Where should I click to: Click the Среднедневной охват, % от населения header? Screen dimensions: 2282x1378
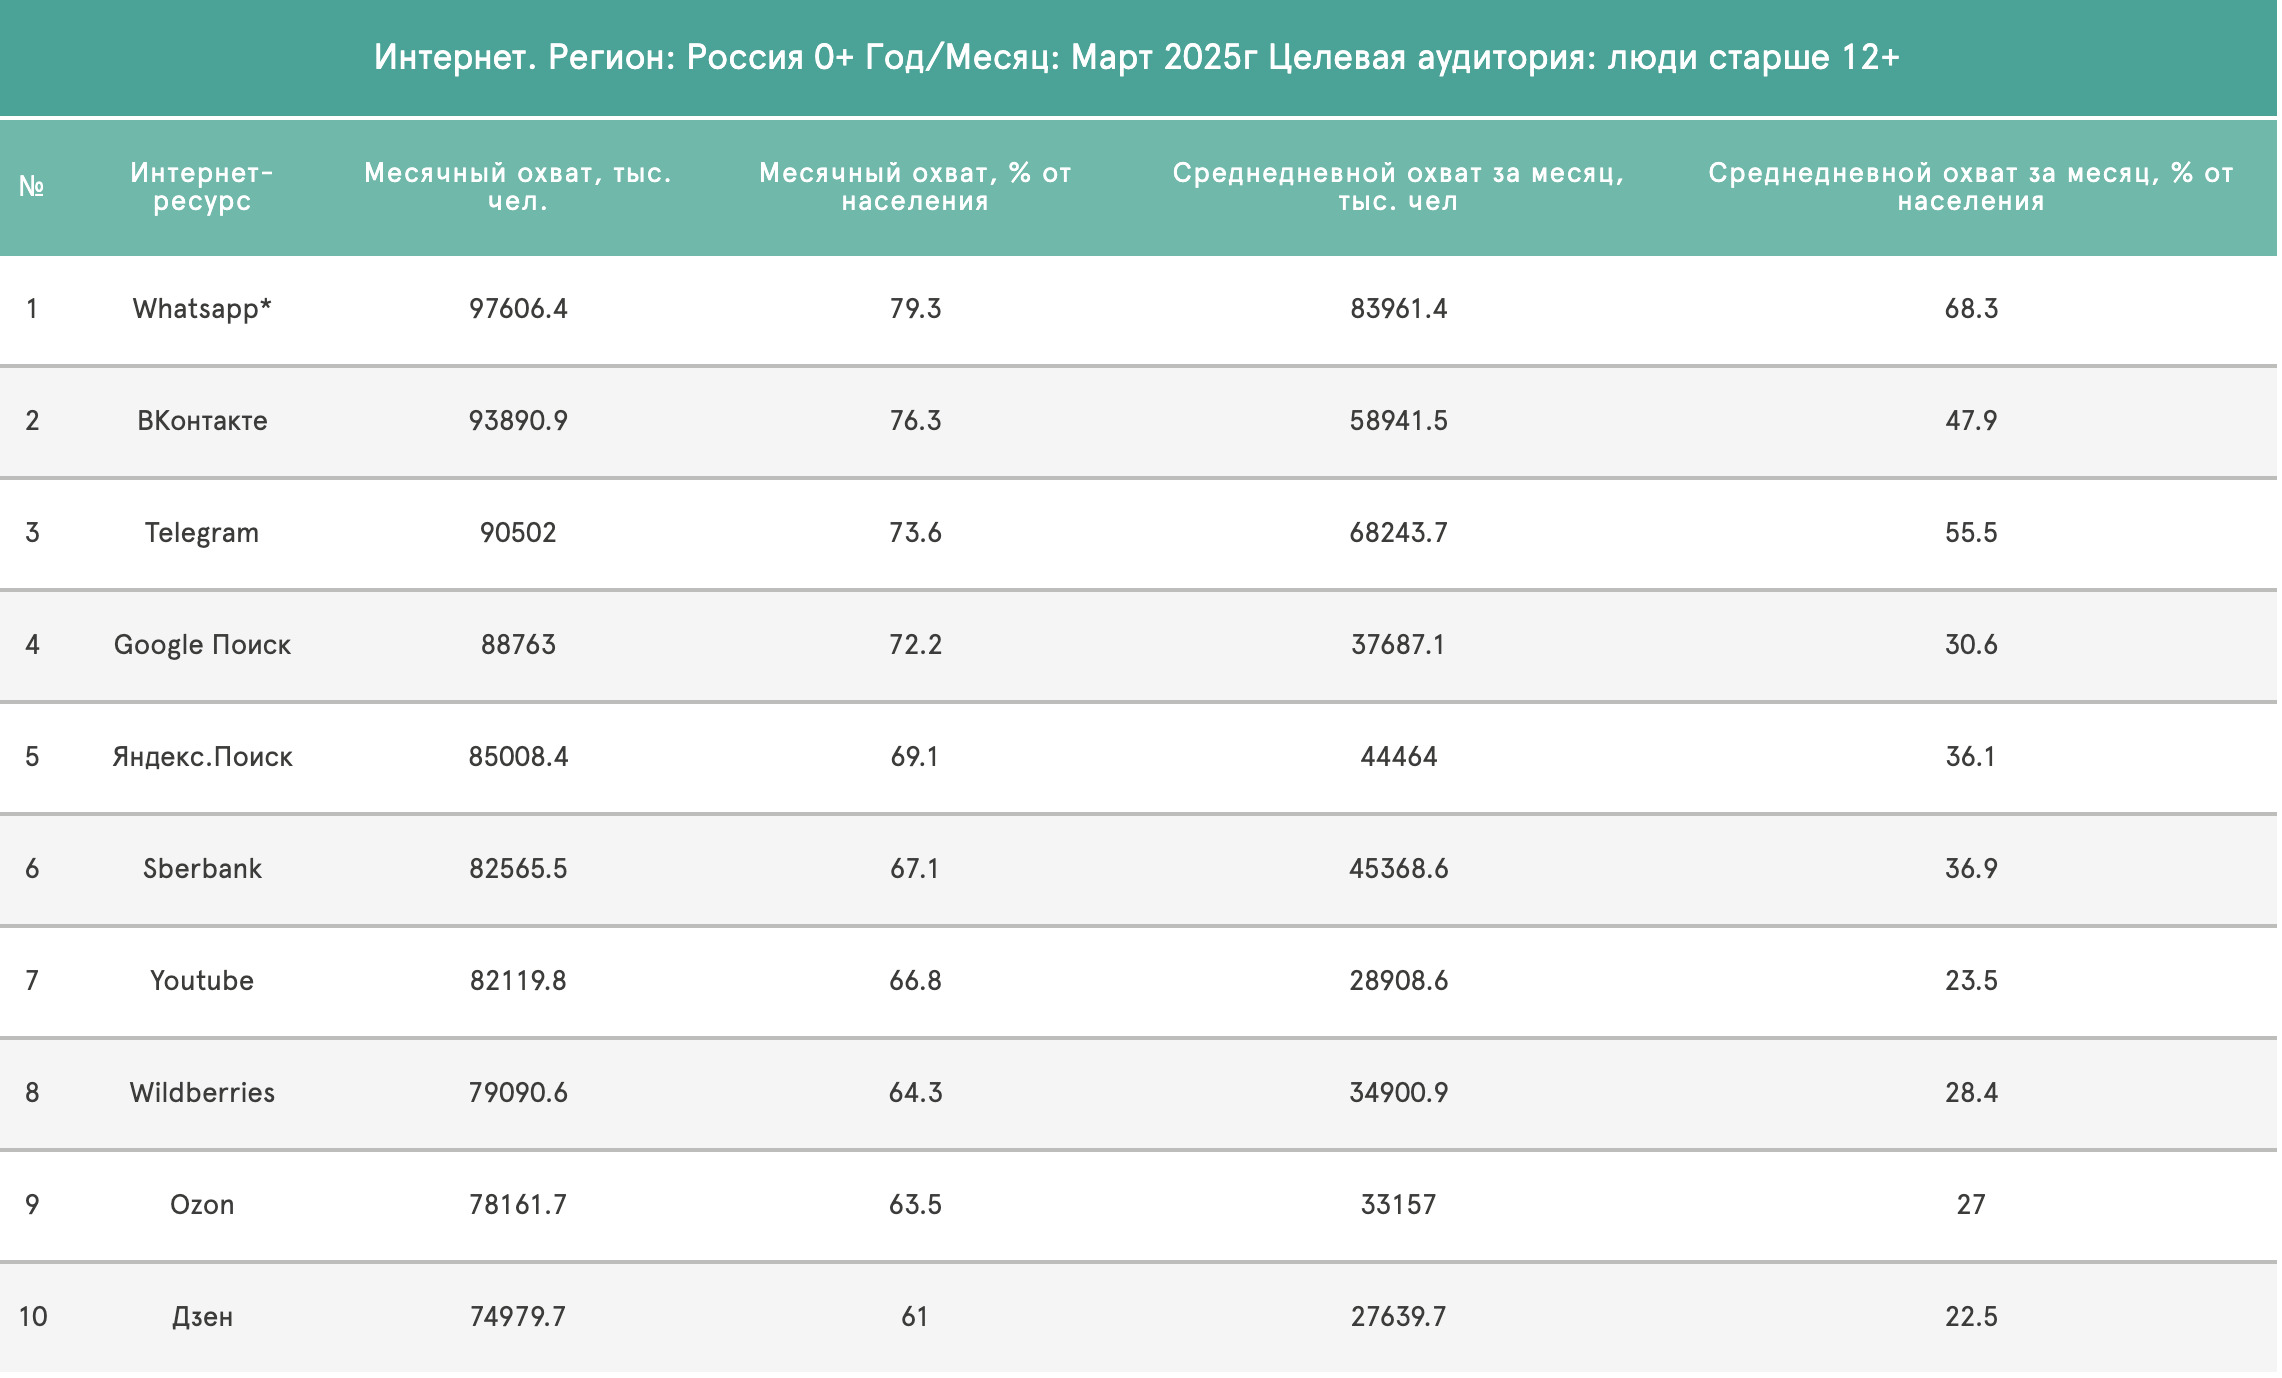1971,187
